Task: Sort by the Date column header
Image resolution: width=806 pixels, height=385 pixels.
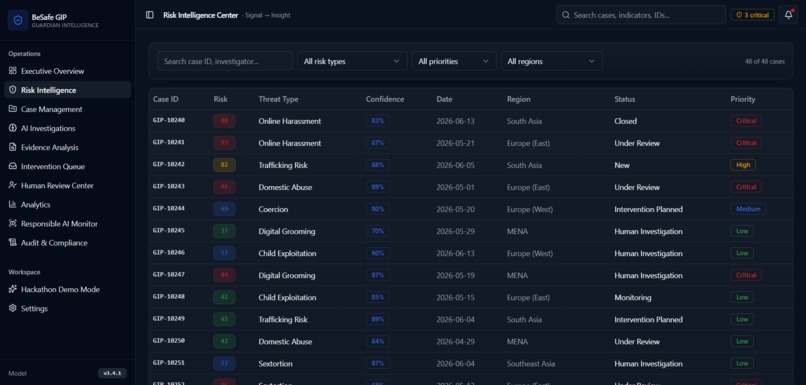Action: (444, 99)
